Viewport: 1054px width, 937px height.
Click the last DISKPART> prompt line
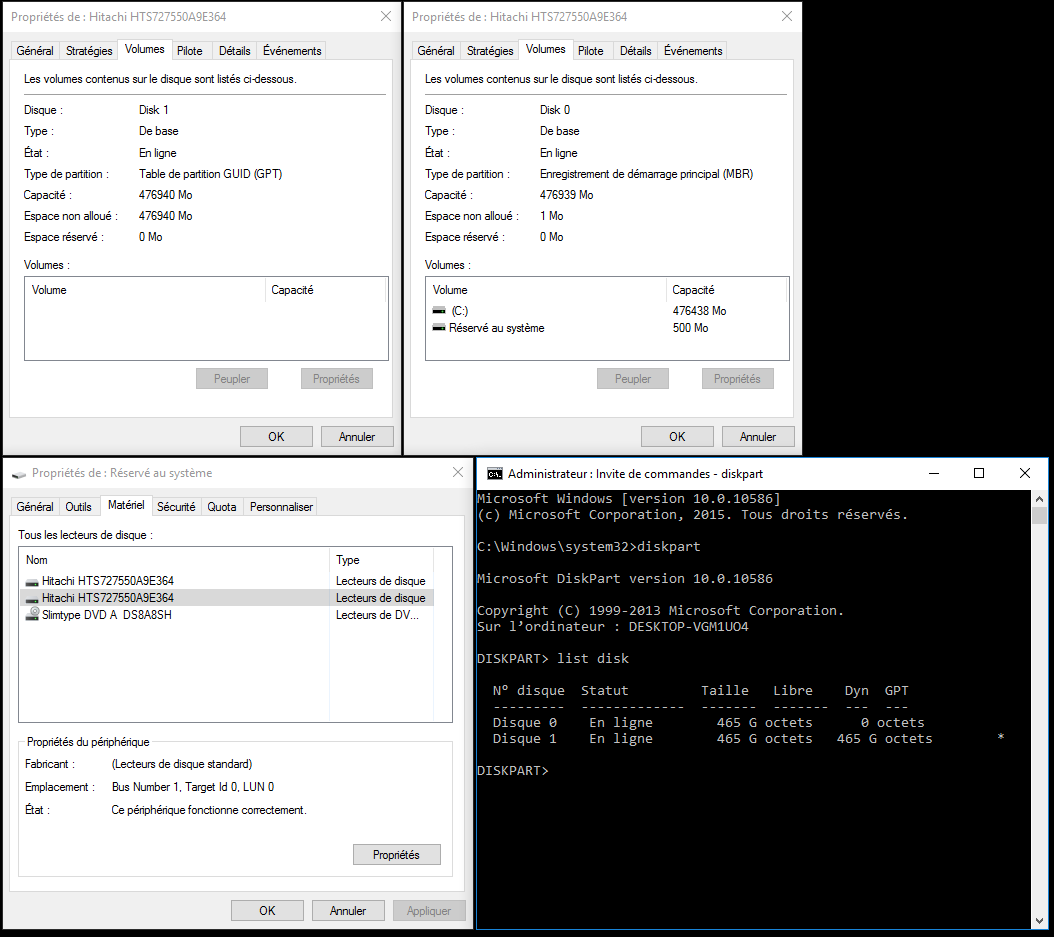click(513, 771)
